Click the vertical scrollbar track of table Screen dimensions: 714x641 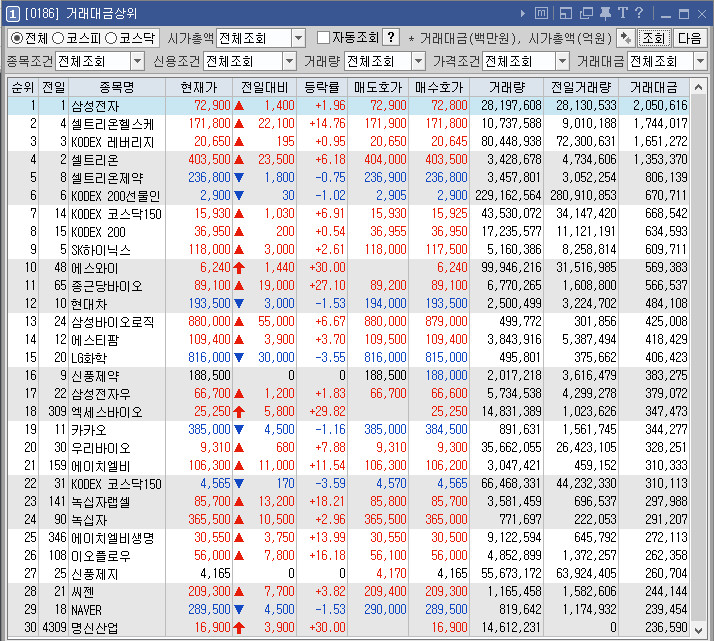tap(698, 360)
